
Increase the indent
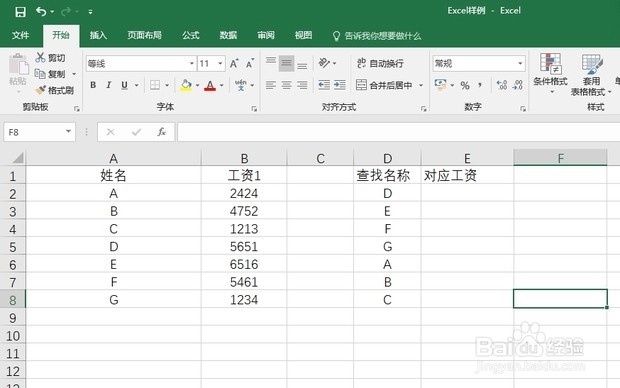point(340,85)
